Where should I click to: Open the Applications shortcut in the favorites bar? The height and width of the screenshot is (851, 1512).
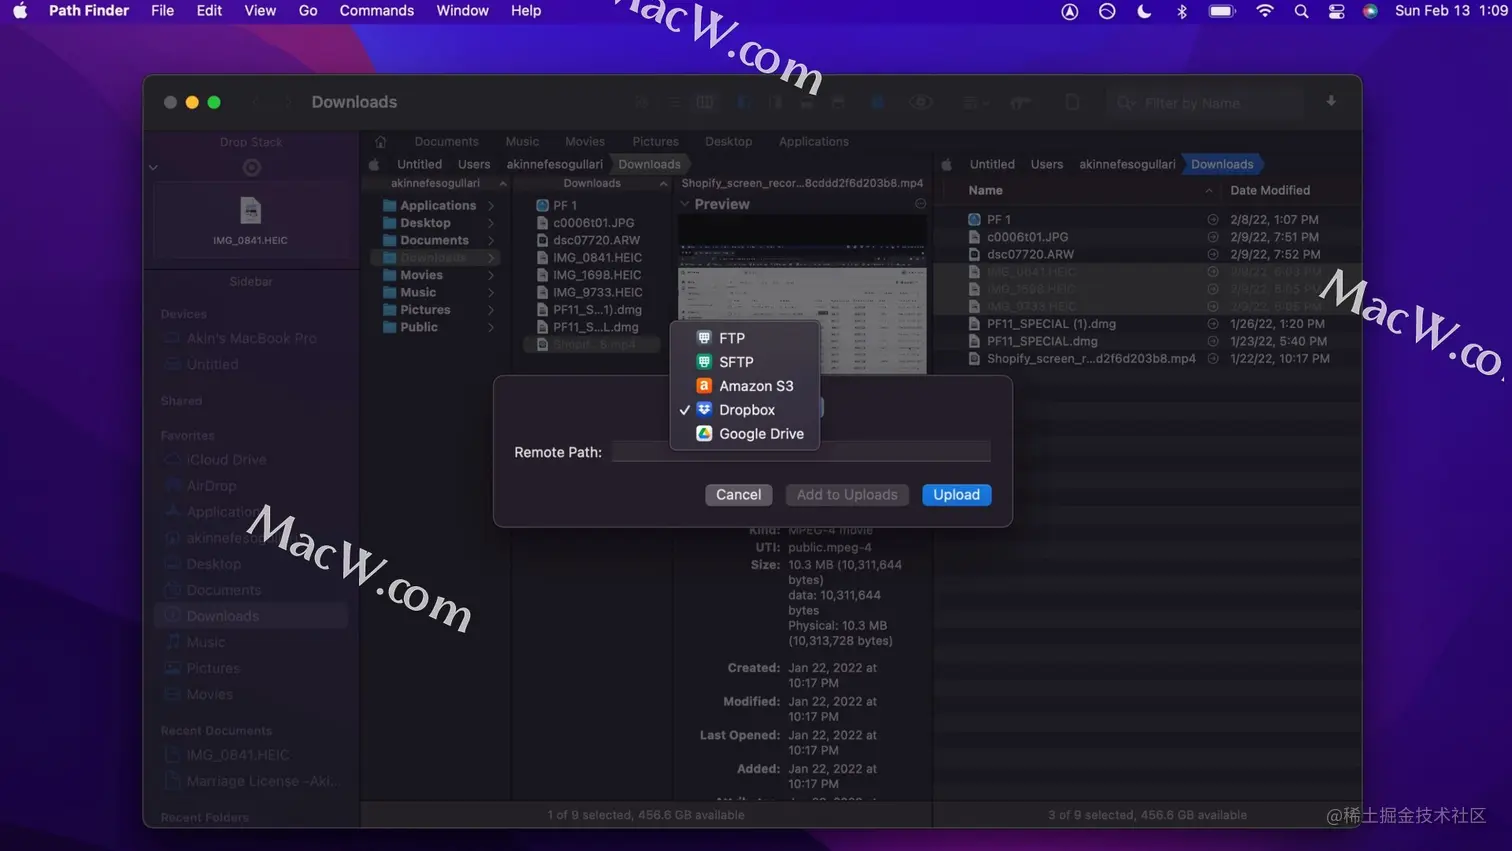coord(813,142)
